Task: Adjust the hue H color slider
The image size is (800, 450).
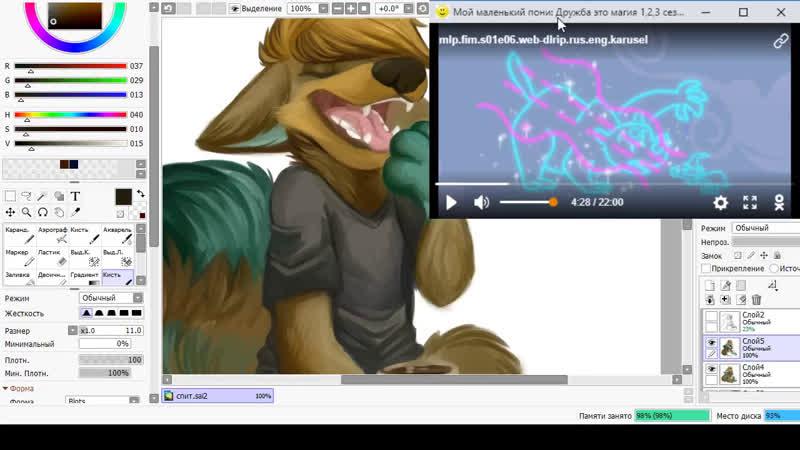Action: [70, 115]
